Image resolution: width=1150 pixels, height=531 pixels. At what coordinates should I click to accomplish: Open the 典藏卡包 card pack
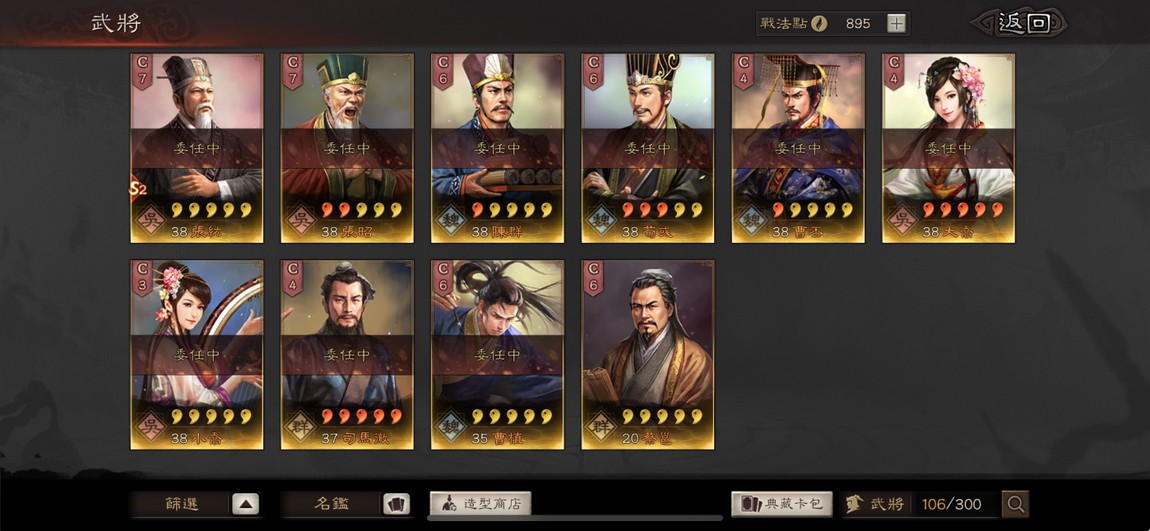tap(782, 504)
